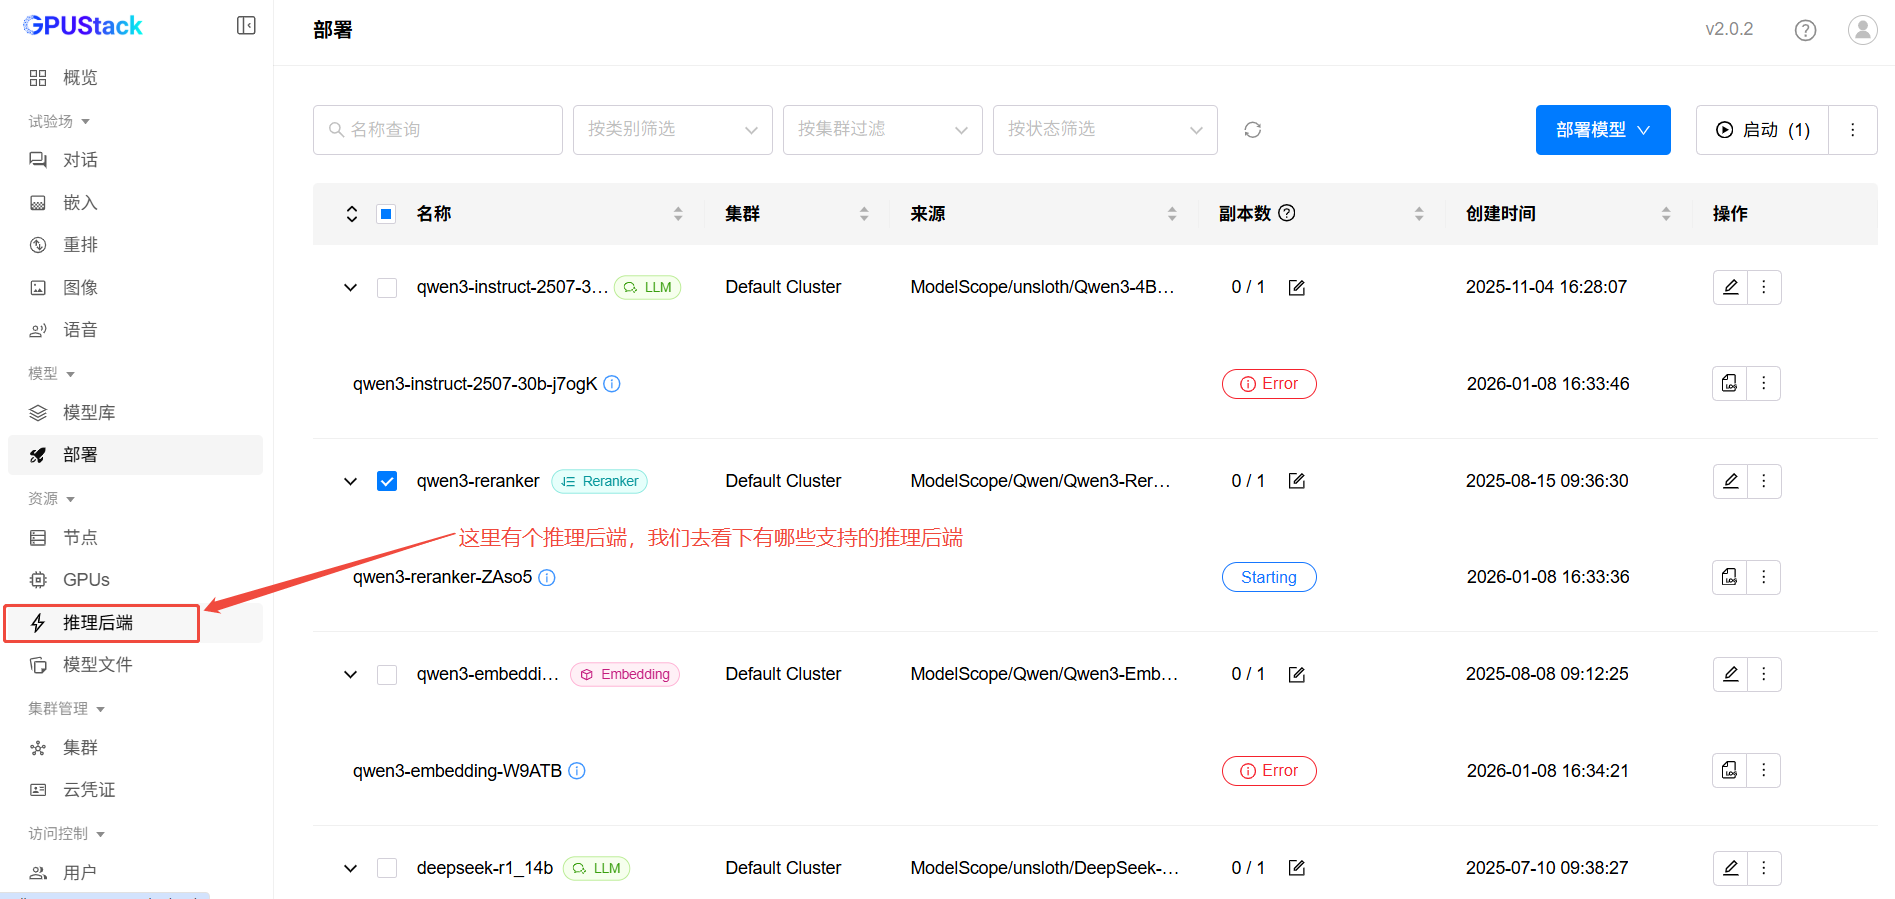Screen dimensions: 1895x899
Task: Navigate to 模型库 model catalog
Action: (x=135, y=413)
